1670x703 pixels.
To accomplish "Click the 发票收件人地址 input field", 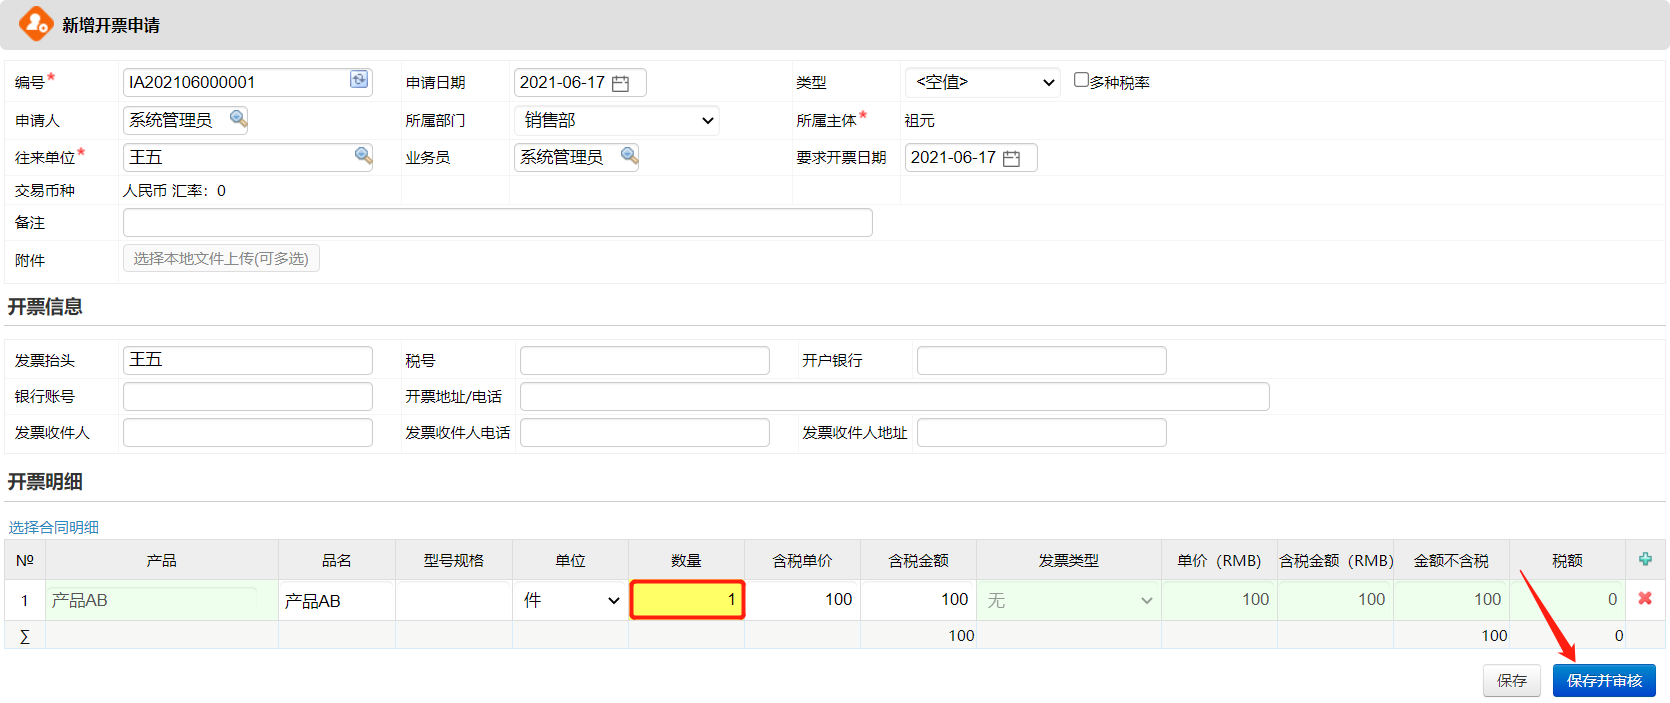I will 1041,432.
